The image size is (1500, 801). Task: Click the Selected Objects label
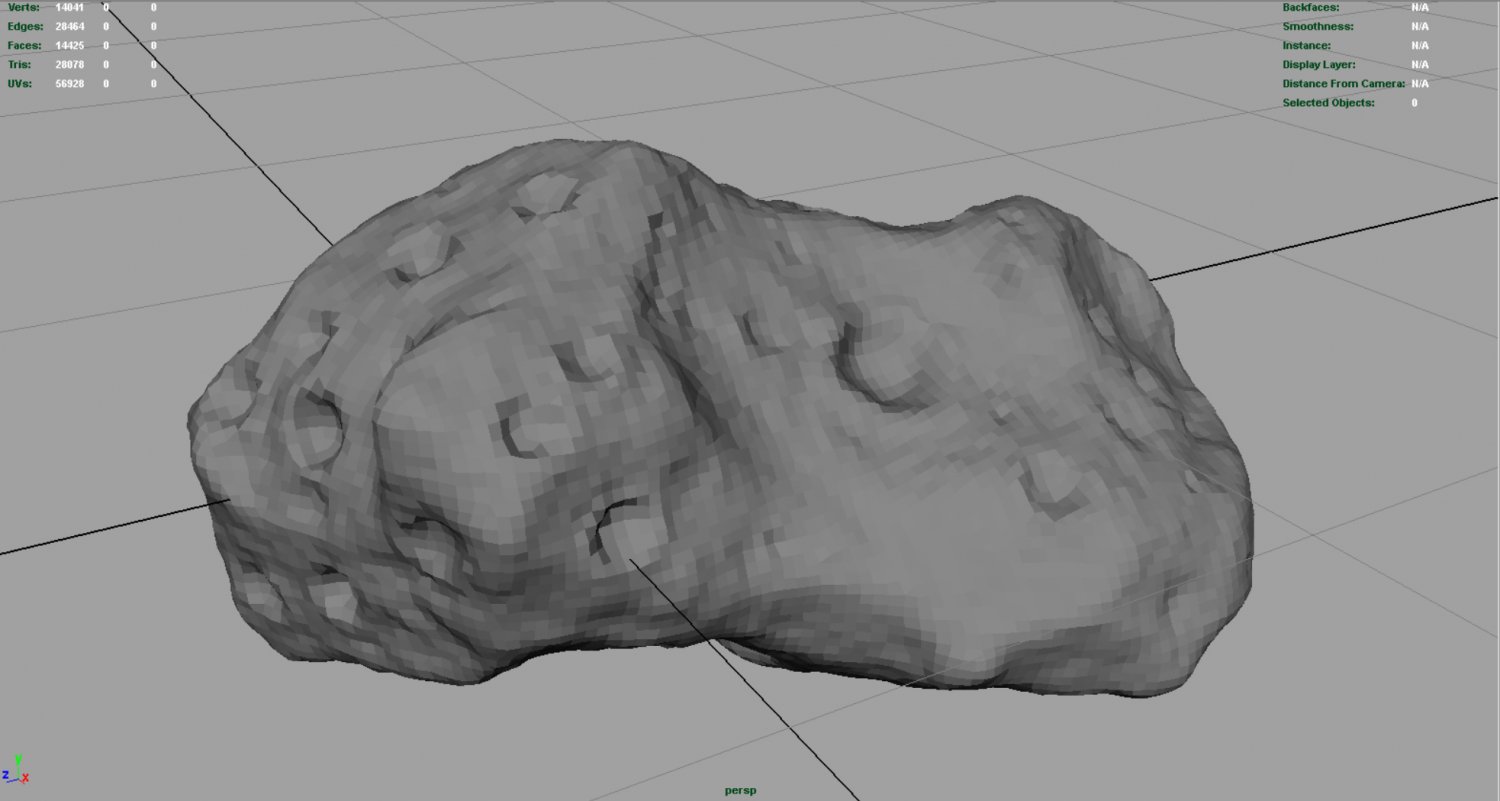(x=1328, y=102)
